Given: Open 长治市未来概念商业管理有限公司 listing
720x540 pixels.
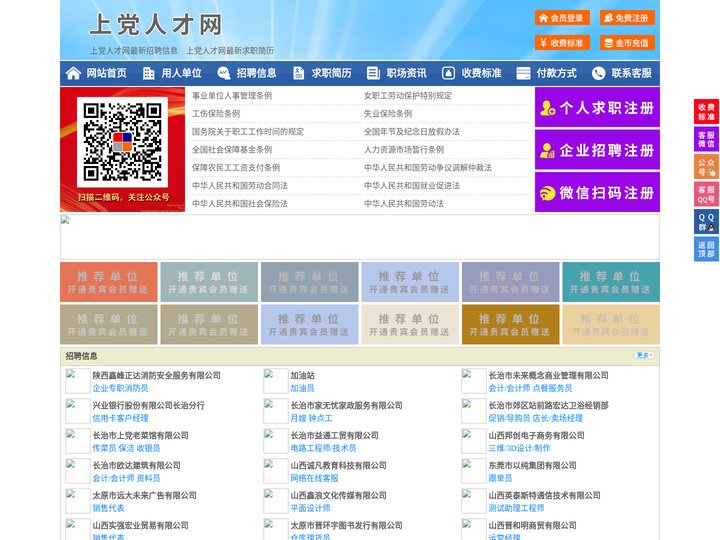Looking at the screenshot, I should point(548,375).
